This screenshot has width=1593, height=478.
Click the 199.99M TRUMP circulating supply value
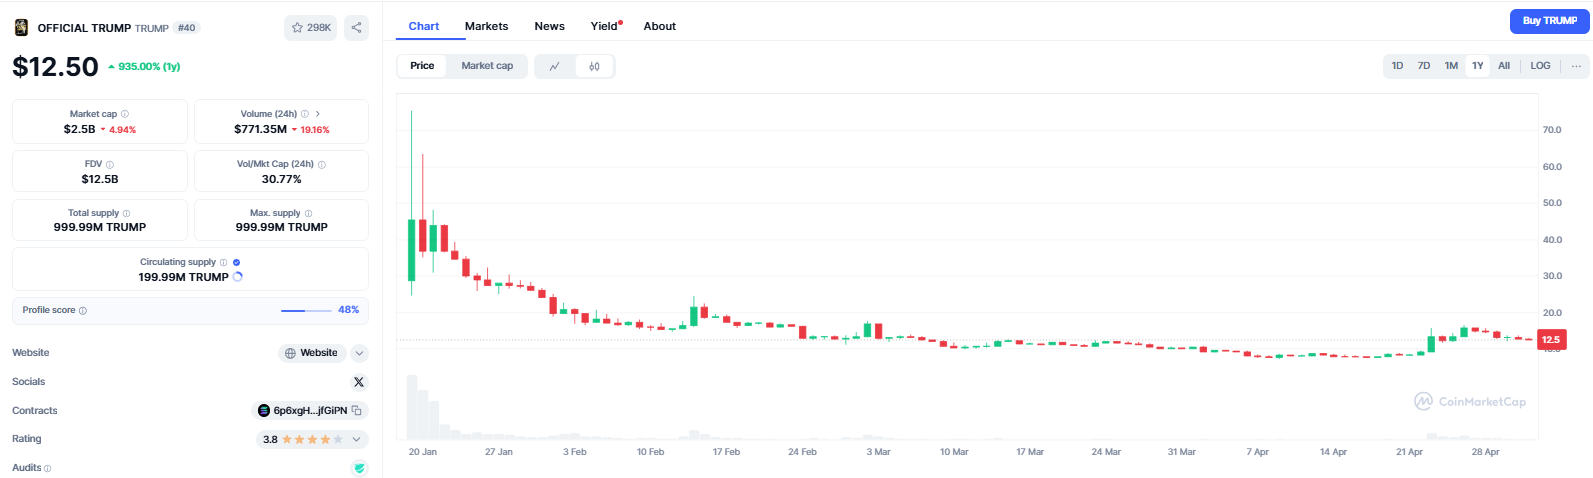point(183,277)
